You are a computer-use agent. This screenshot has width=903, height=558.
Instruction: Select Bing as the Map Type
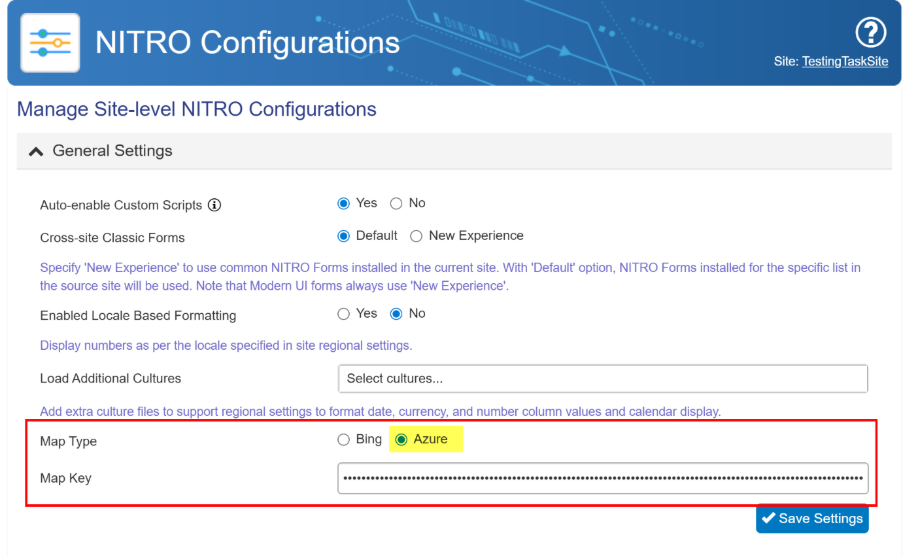click(344, 440)
